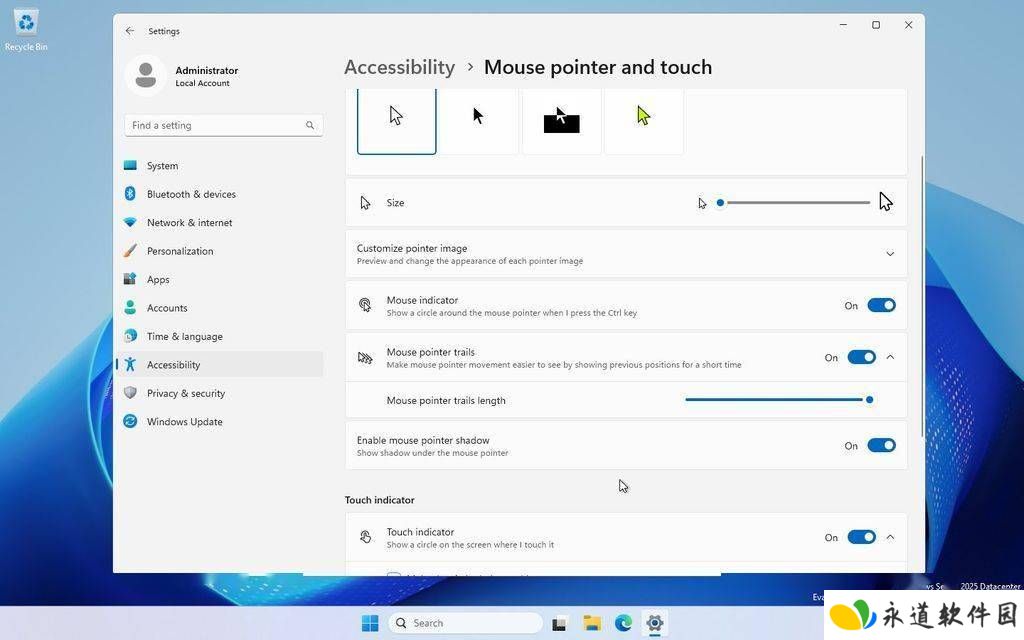Collapse the Touch indicator section chevron

pos(890,537)
